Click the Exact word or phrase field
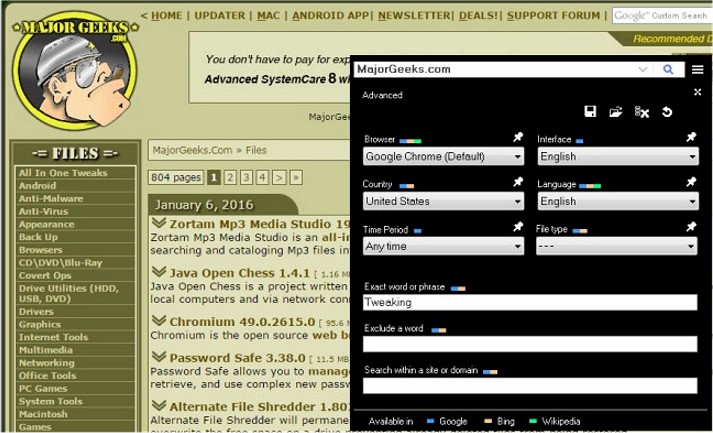Screen dimensions: 713x433 (530, 302)
